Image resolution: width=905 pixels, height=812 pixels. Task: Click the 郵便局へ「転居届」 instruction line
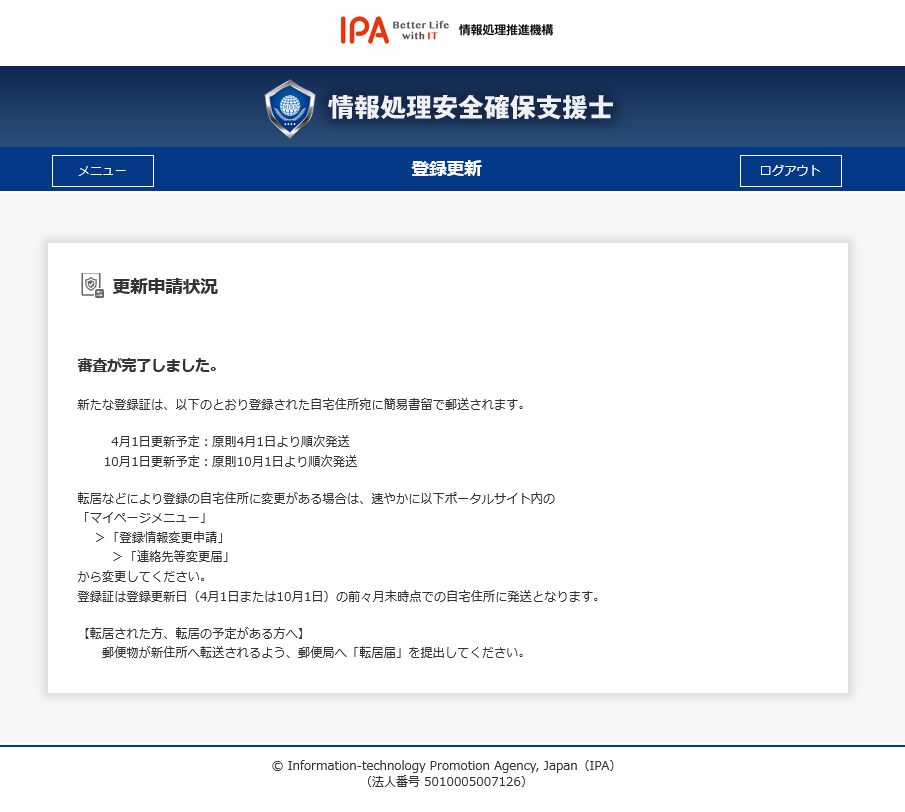tap(313, 653)
